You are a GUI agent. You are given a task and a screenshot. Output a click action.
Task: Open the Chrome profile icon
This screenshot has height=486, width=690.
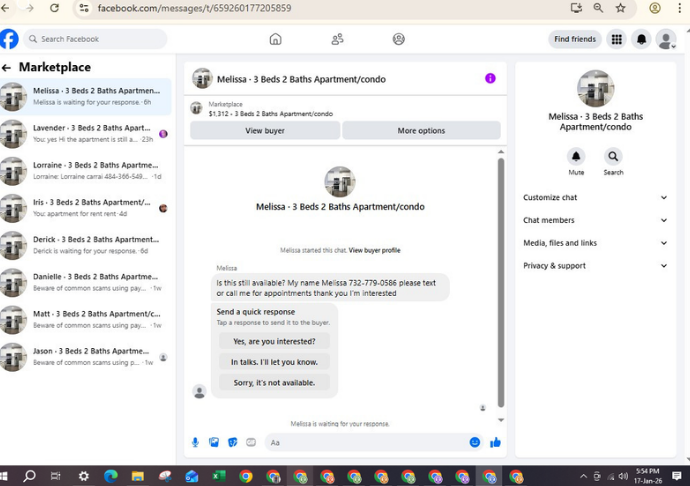[x=655, y=8]
